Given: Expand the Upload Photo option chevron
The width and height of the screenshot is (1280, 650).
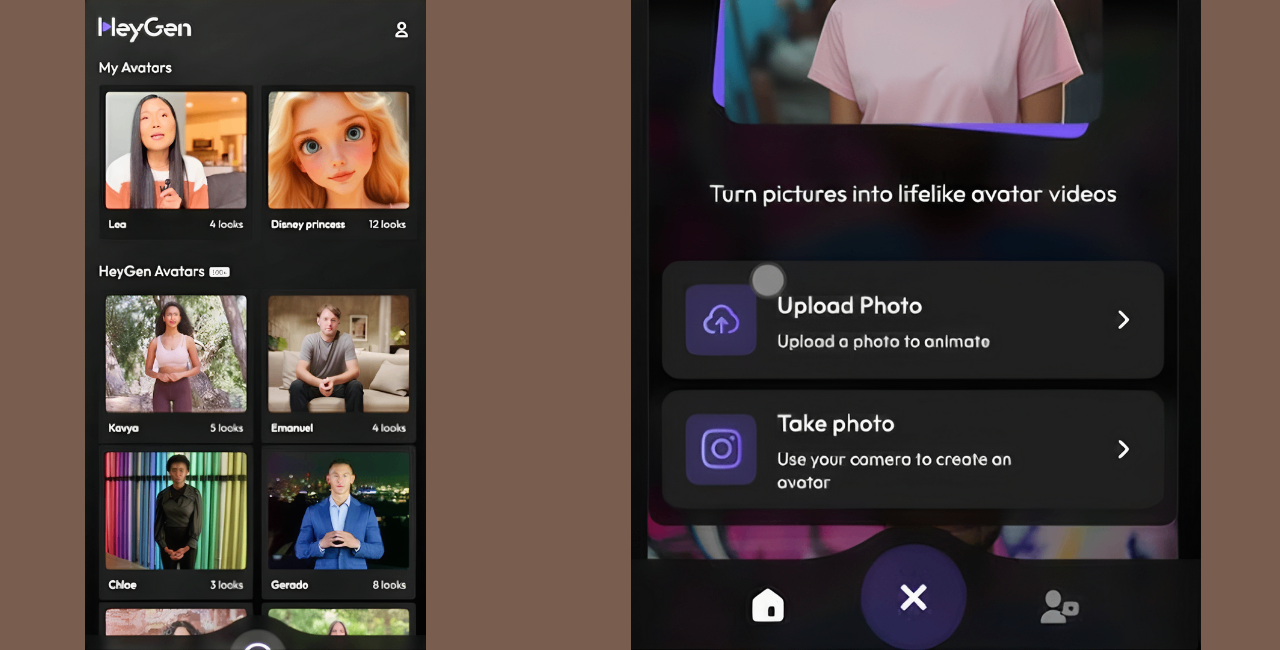Looking at the screenshot, I should pyautogui.click(x=1123, y=320).
